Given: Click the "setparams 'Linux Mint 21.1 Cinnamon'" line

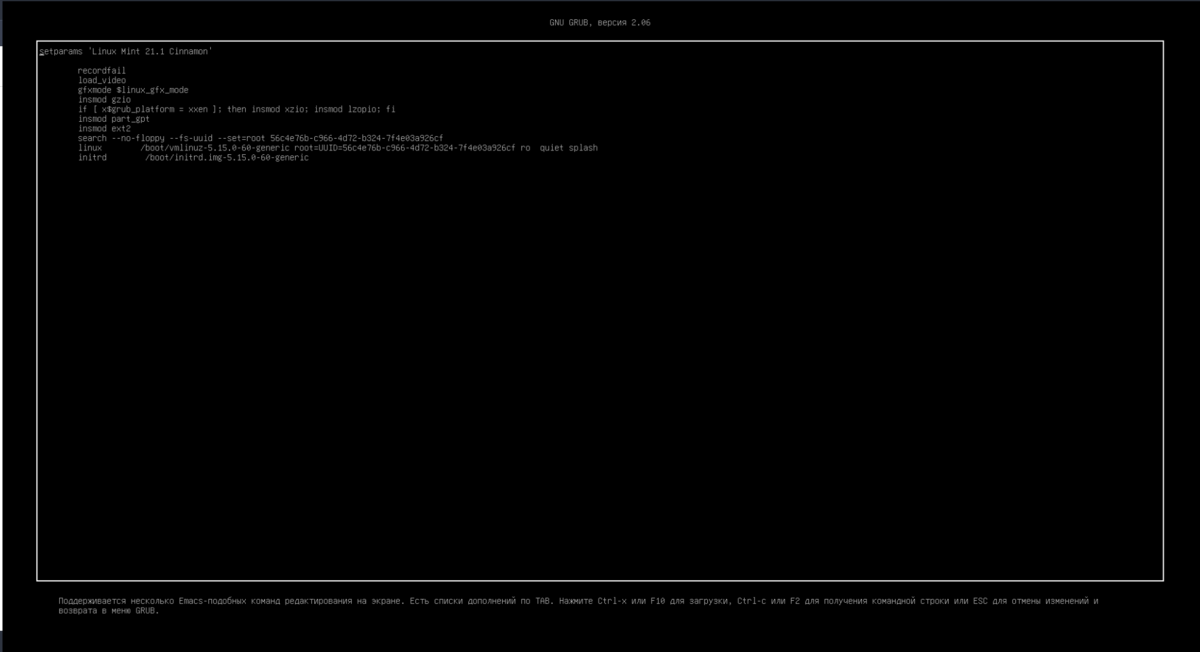Looking at the screenshot, I should (125, 50).
